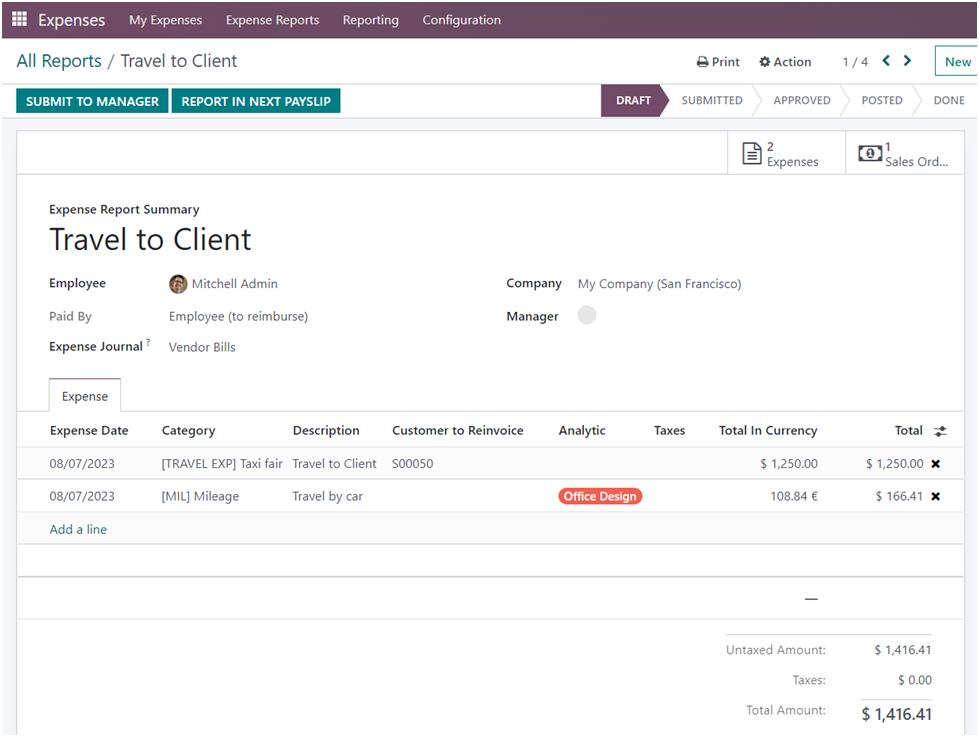Go to previous record arrow
The height and width of the screenshot is (737, 979).
886,61
